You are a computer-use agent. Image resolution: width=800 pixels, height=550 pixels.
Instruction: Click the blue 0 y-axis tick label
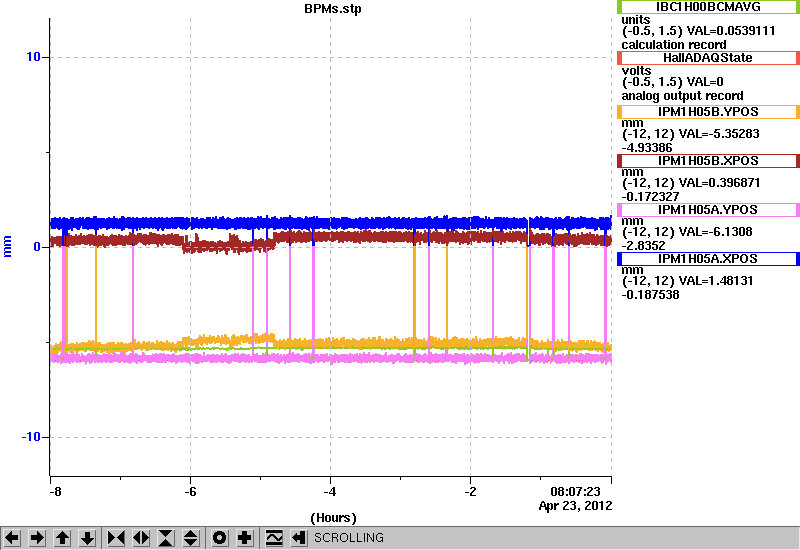[37, 247]
